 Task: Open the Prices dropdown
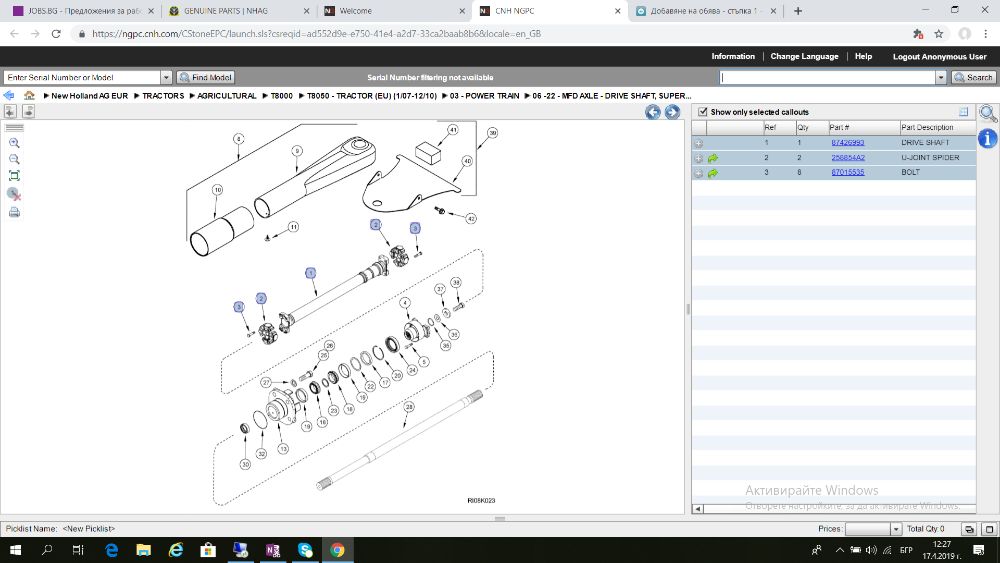[x=896, y=529]
